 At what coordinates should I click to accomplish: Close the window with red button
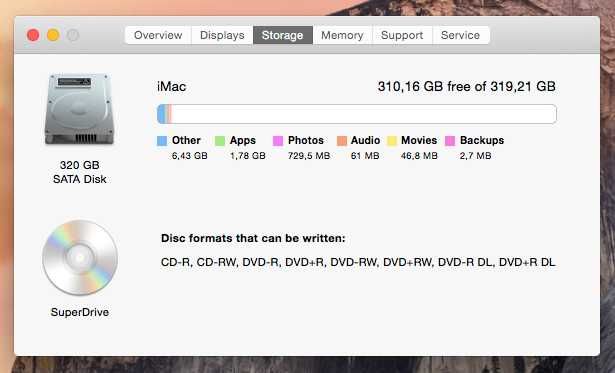pos(33,35)
